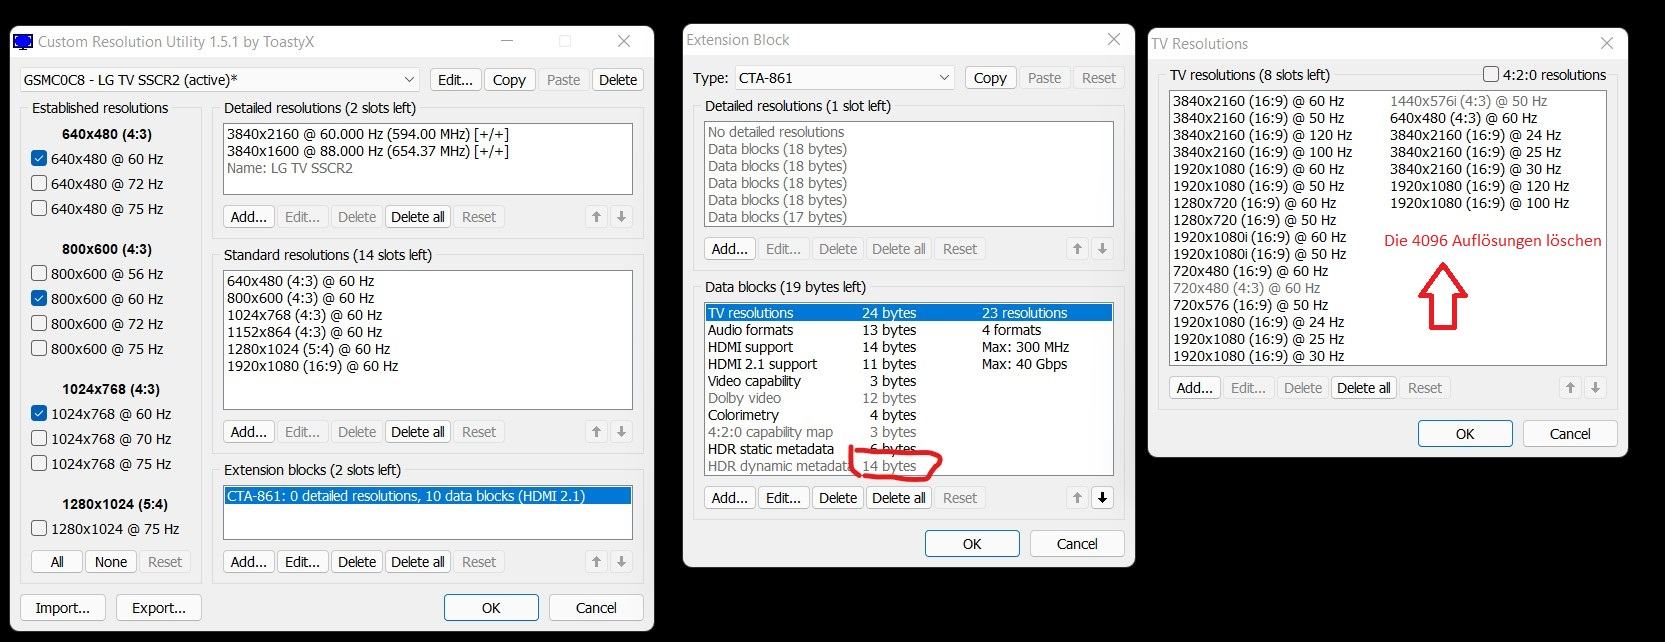Select Colorimetry data block row
The image size is (1665, 642).
click(x=909, y=415)
